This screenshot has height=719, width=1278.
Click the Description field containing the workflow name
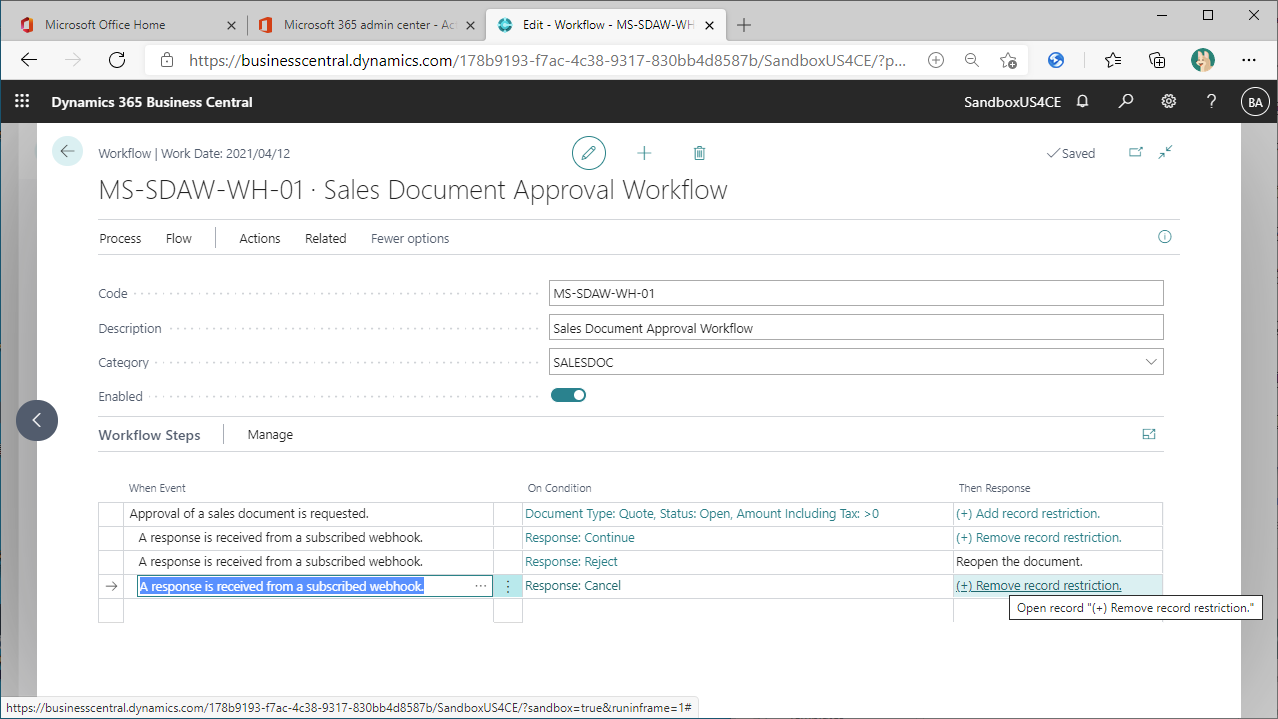855,326
